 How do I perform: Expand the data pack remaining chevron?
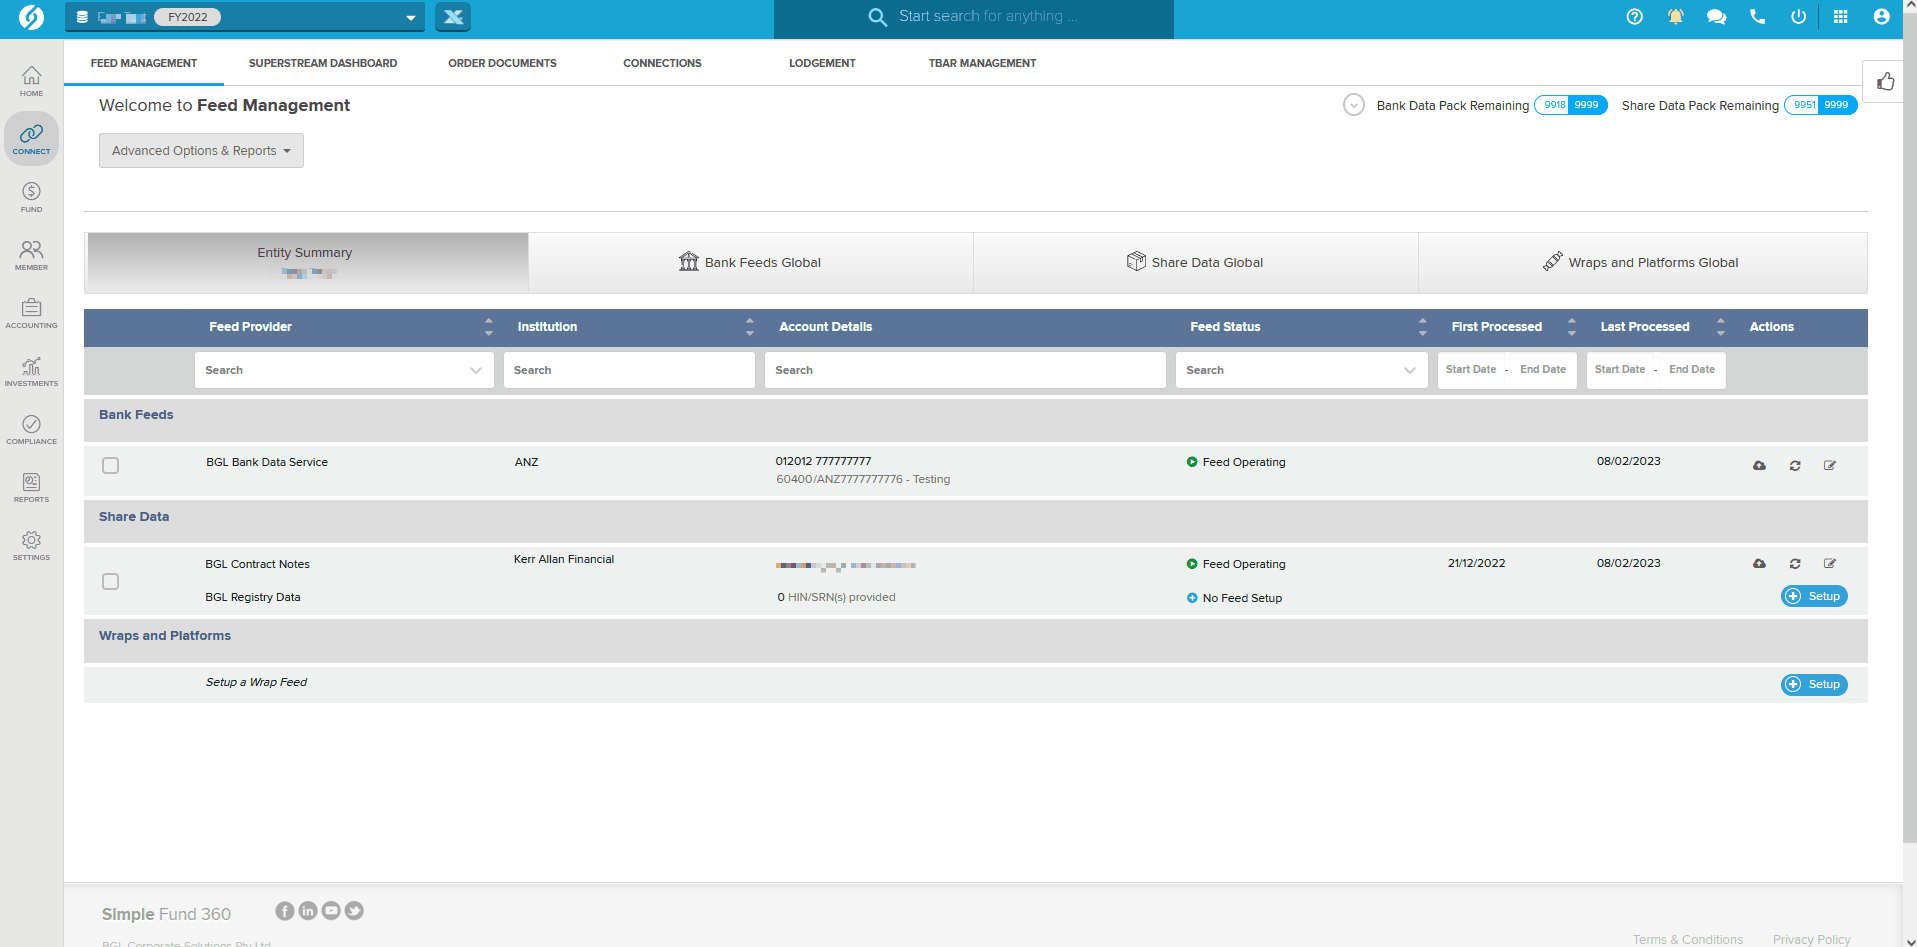tap(1354, 105)
